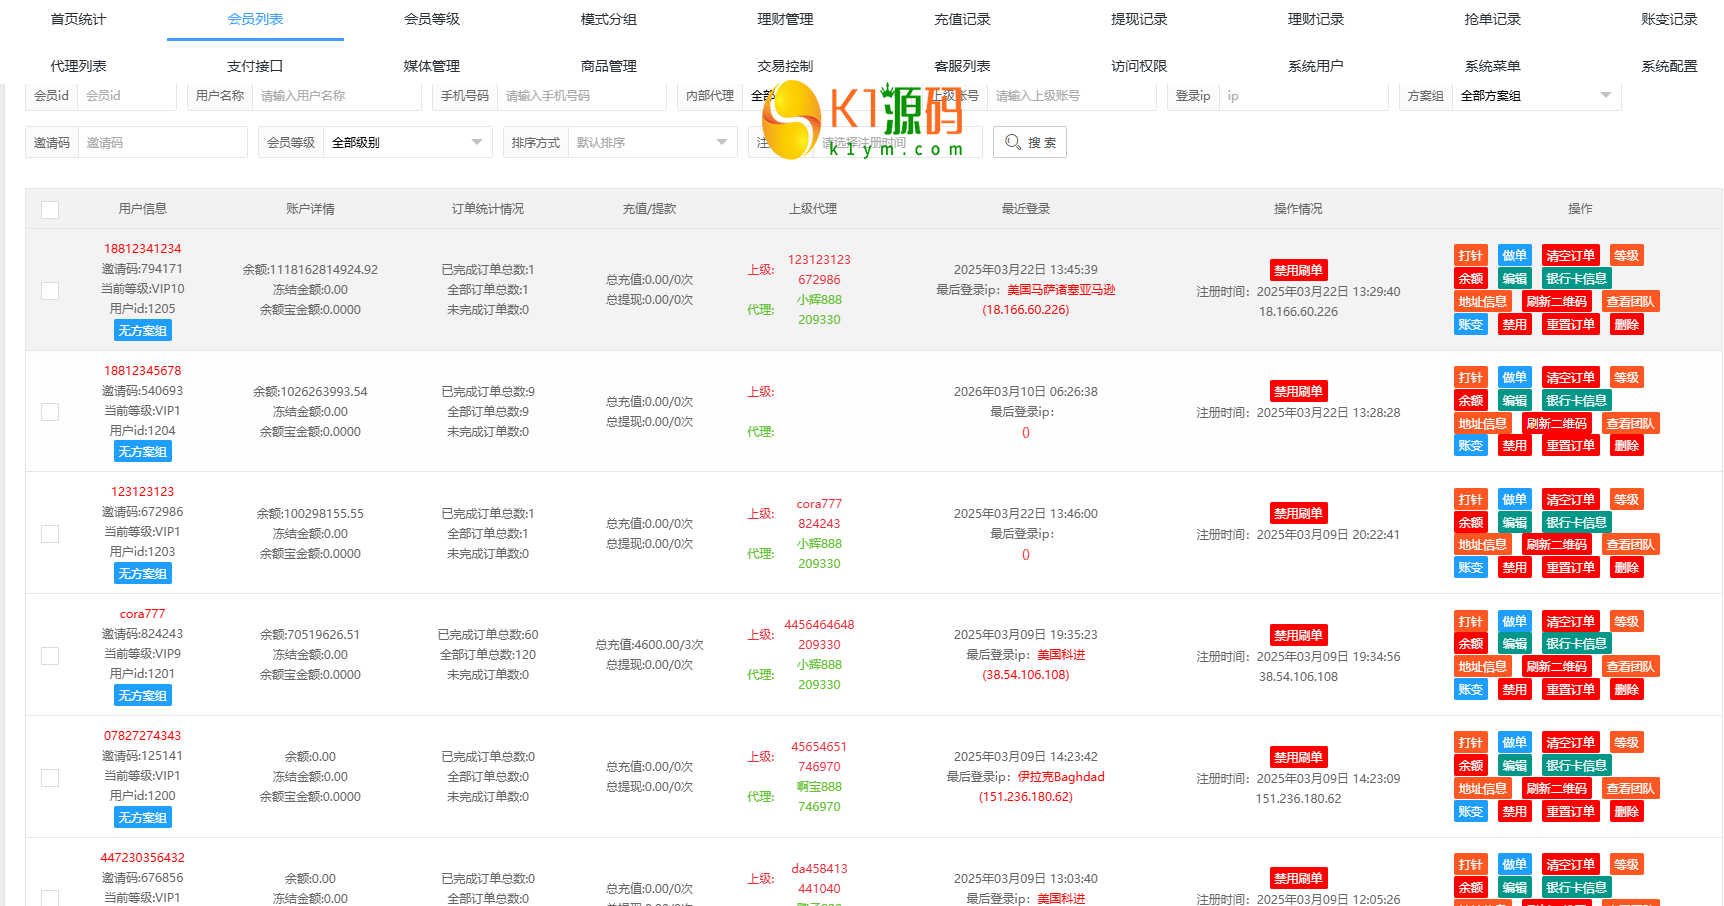Toggle the select-all checkbox in table header
The image size is (1724, 906).
pyautogui.click(x=50, y=210)
